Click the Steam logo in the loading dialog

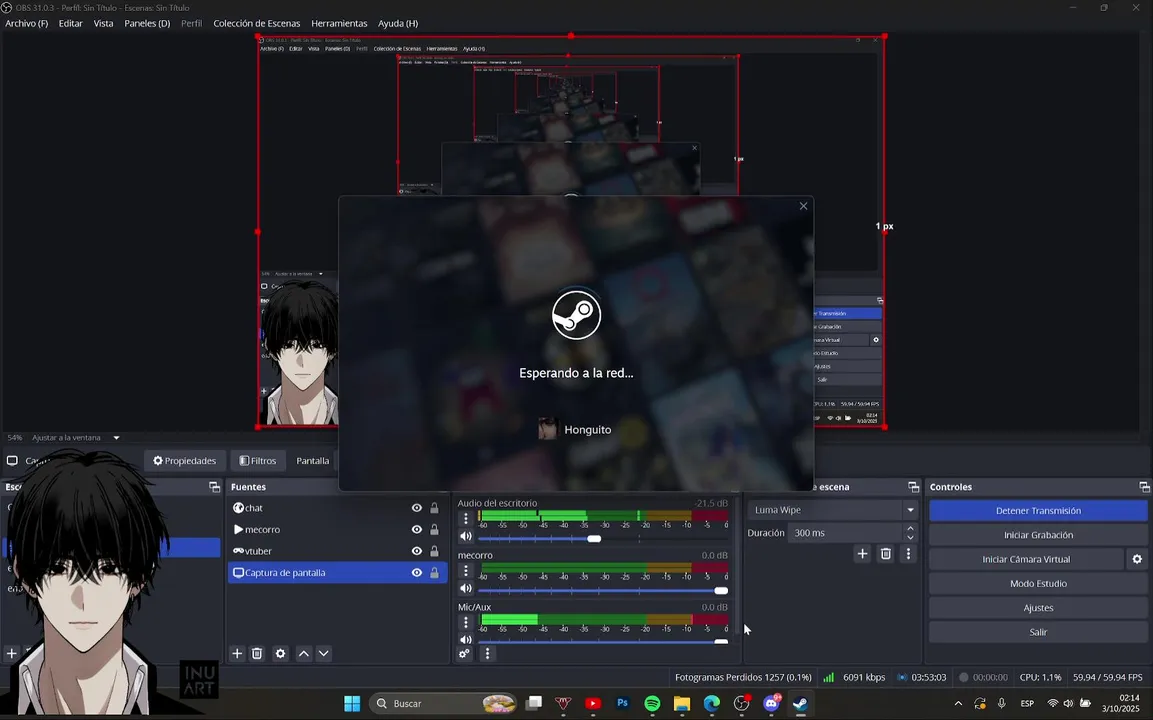(576, 315)
